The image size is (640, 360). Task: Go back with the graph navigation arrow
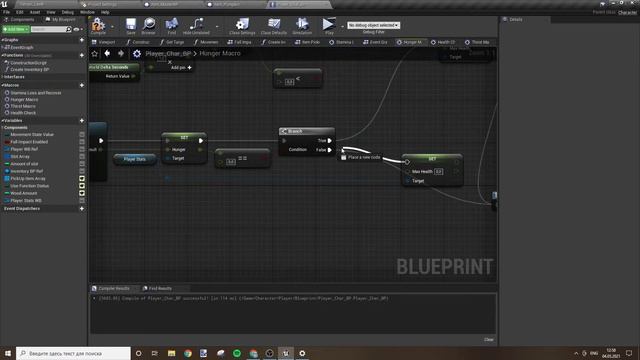tap(107, 53)
